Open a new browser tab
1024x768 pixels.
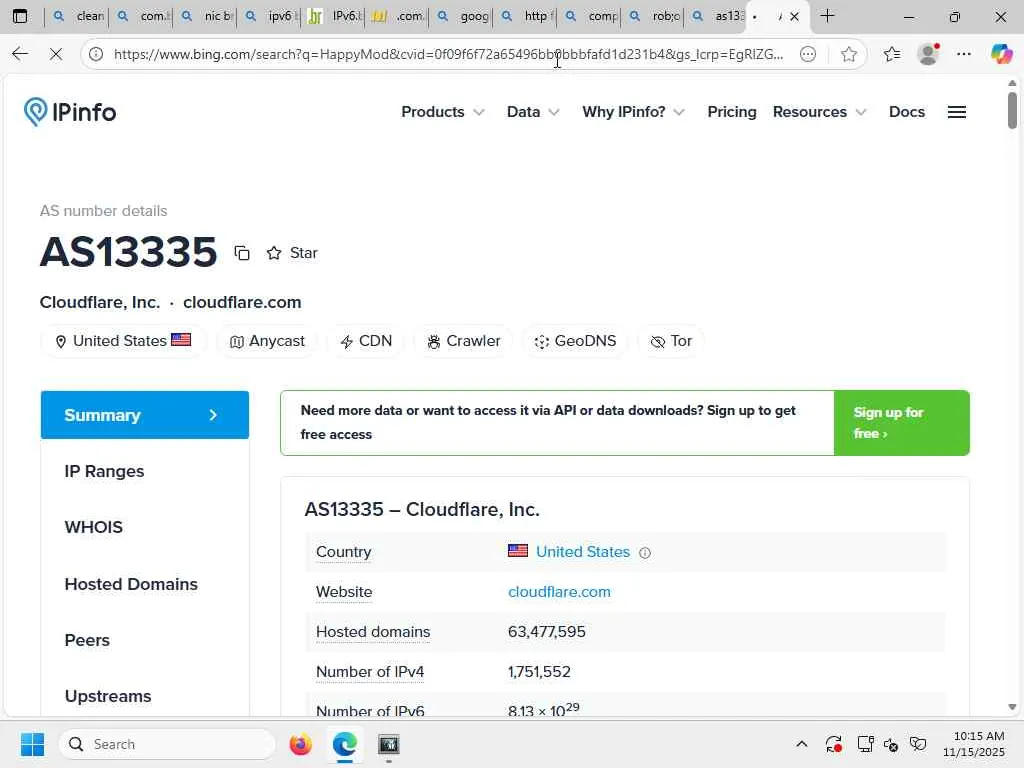(x=827, y=16)
